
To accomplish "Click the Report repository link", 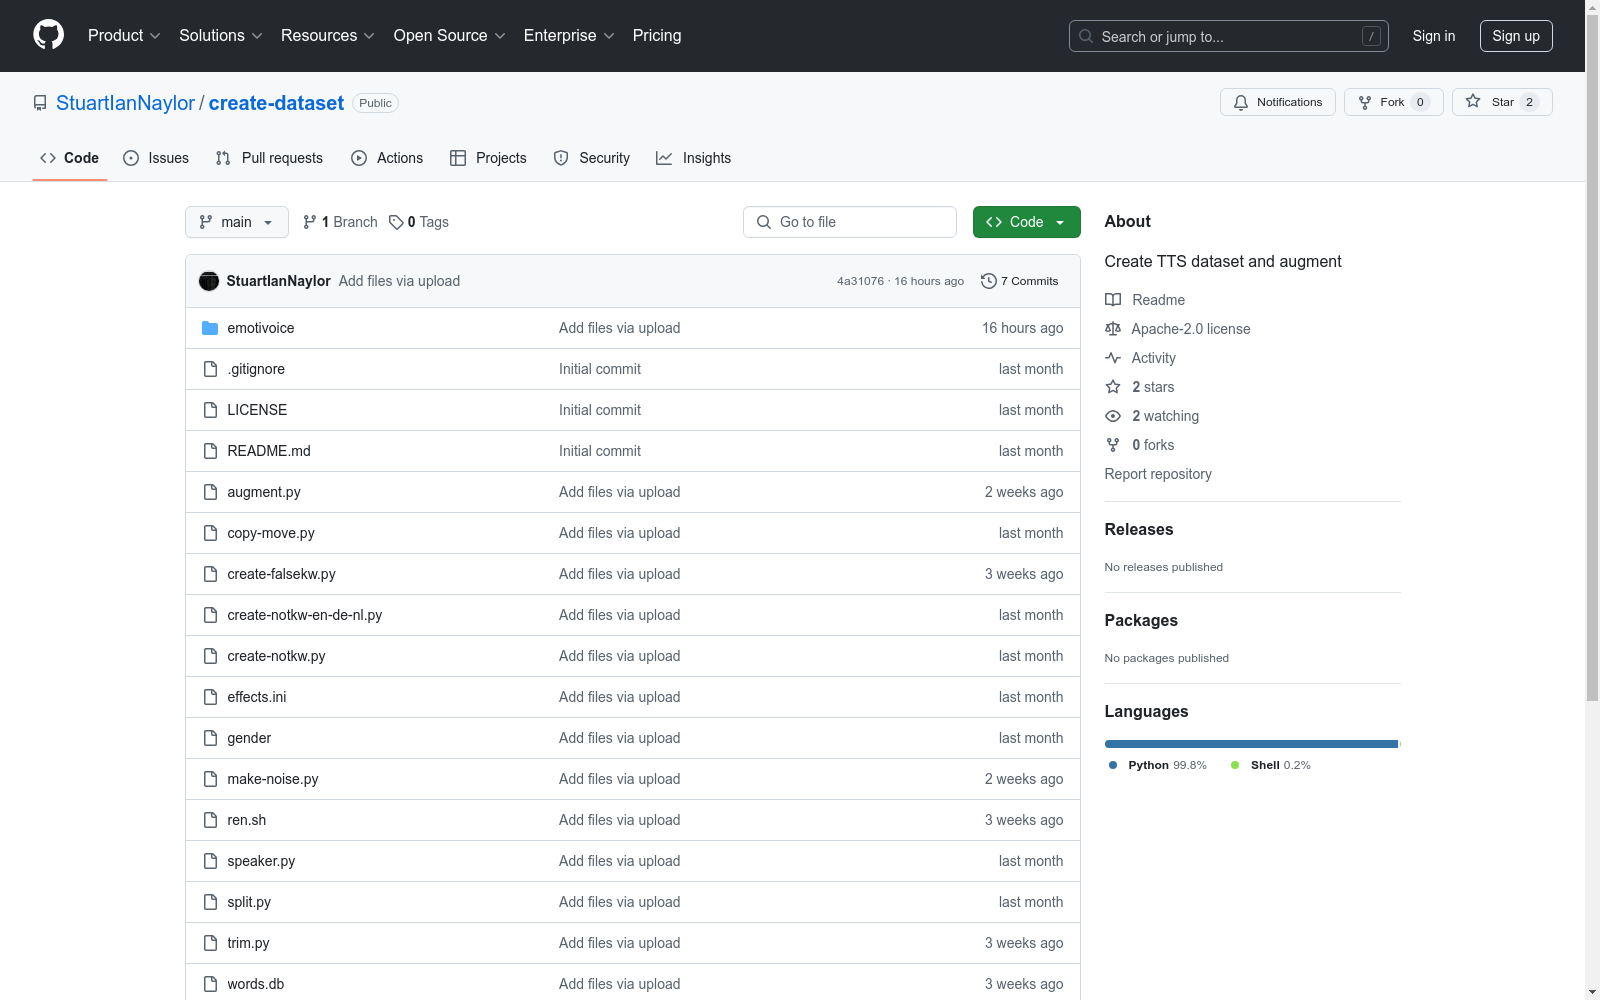I will 1158,474.
